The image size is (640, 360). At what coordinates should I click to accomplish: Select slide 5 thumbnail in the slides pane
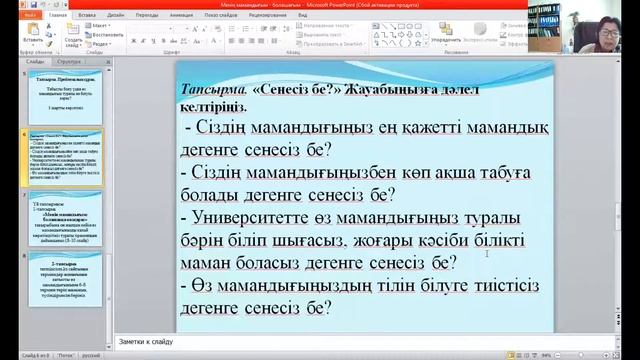pos(65,97)
